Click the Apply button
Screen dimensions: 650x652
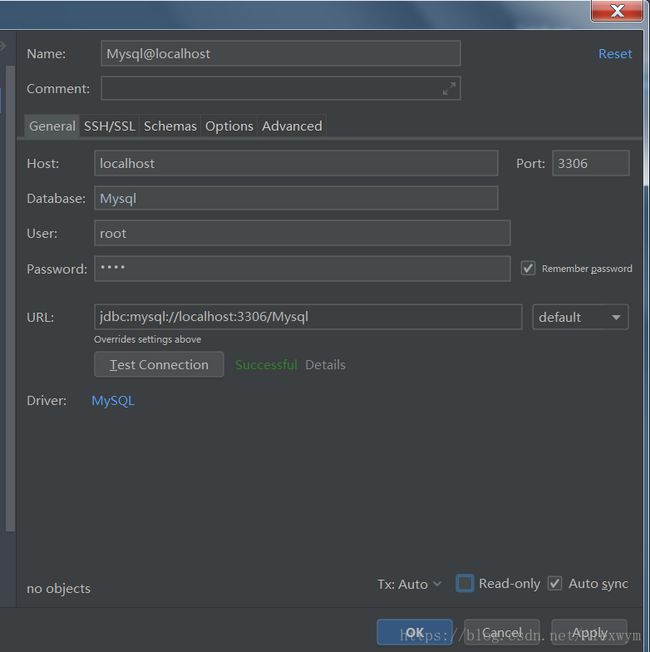click(x=589, y=632)
